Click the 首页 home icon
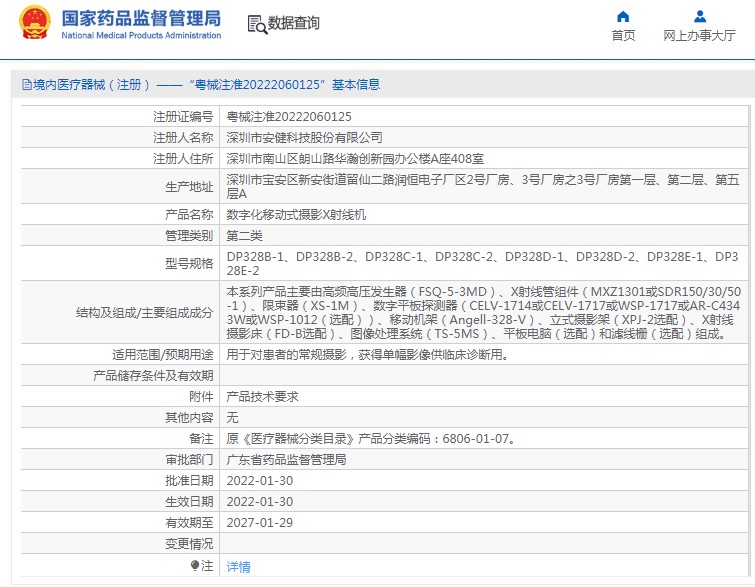Viewport: 755px width, 587px height. [x=623, y=17]
